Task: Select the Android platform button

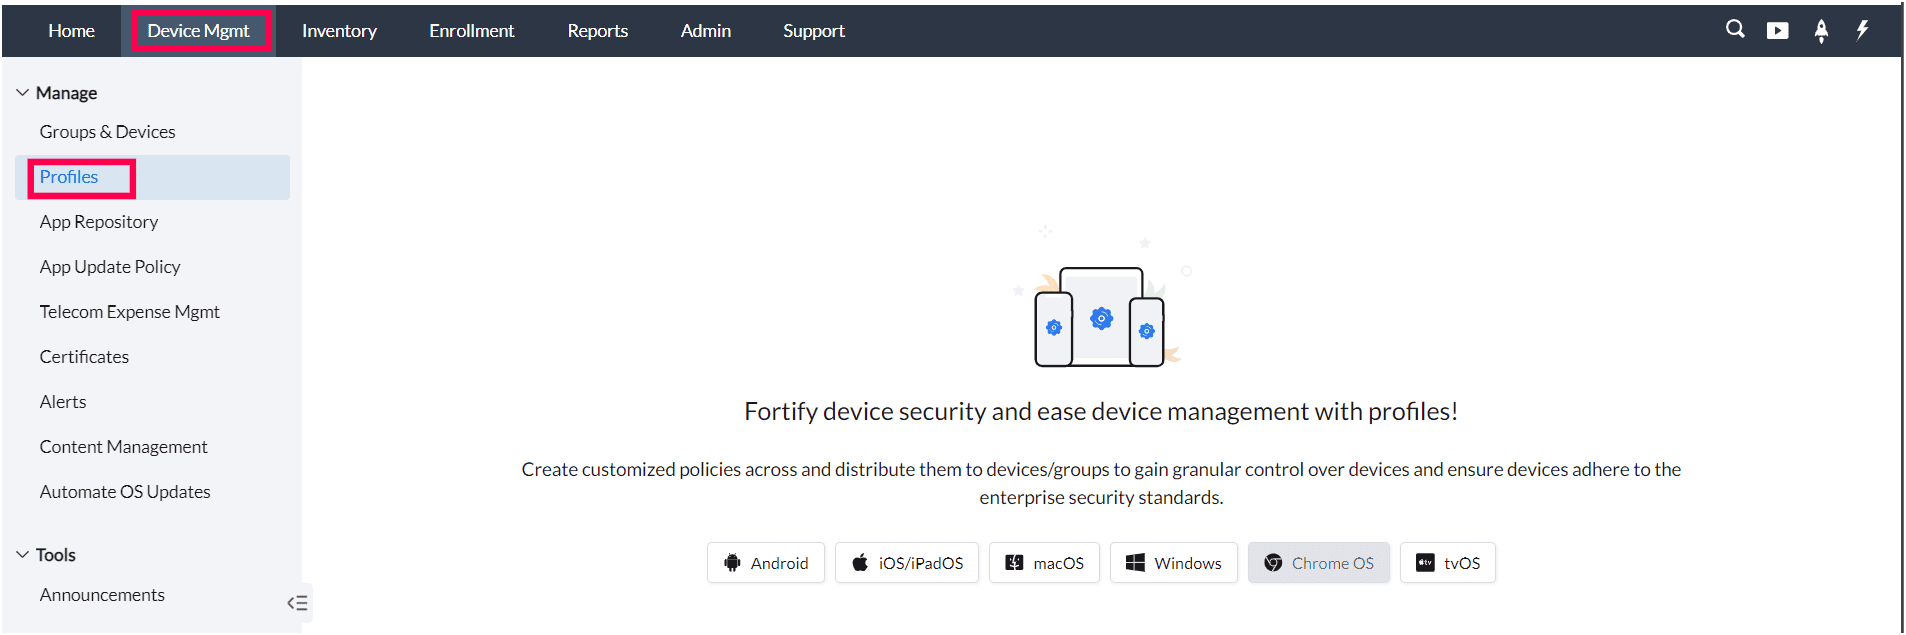Action: tap(766, 563)
